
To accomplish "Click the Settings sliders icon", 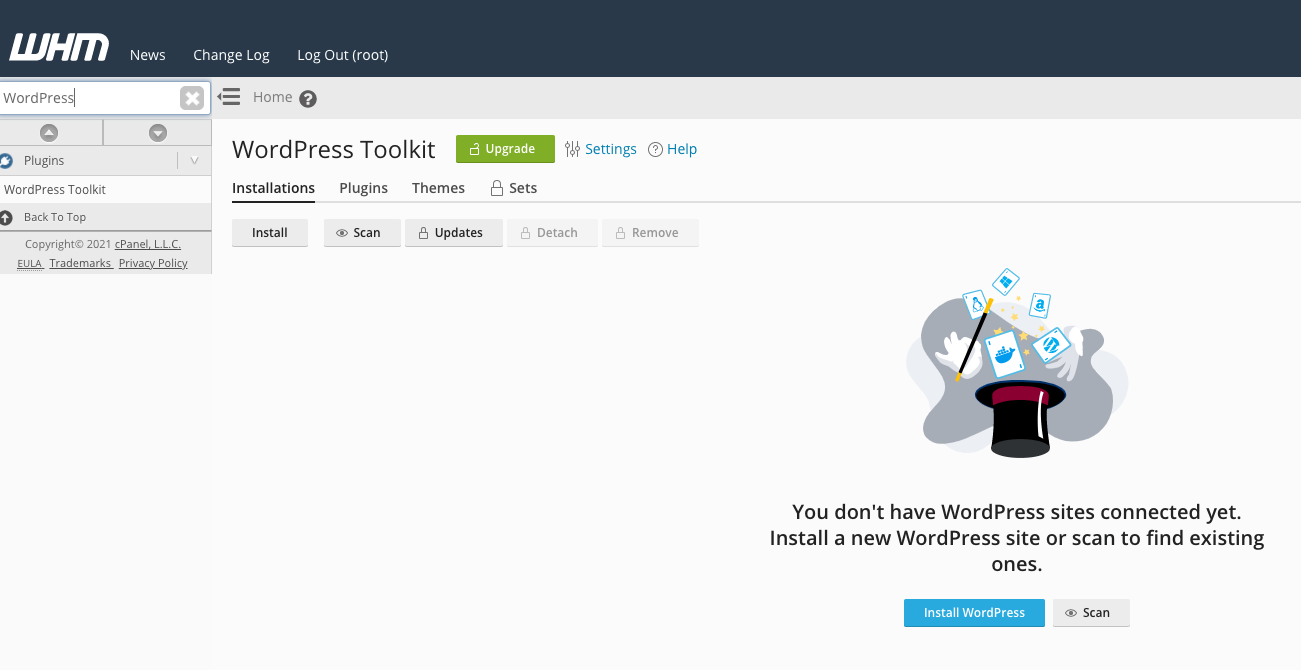I will (x=571, y=148).
